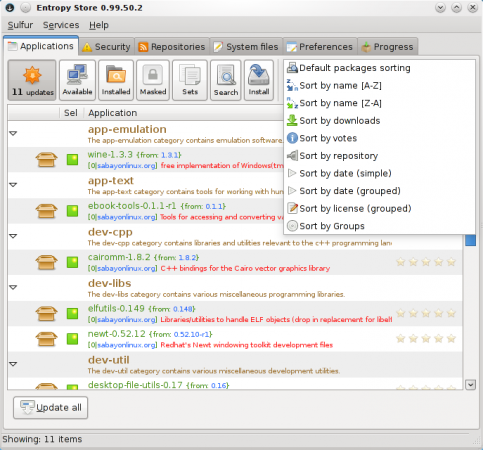Choose Sort by Groups

[x=379, y=226]
